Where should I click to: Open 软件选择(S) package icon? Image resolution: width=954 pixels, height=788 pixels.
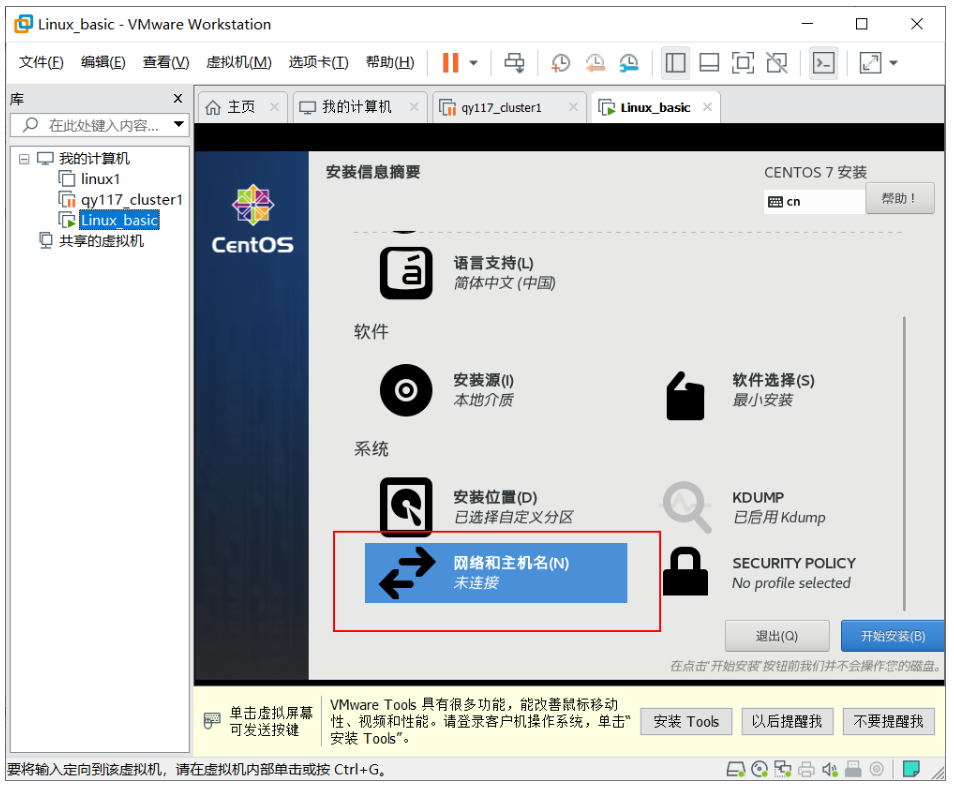685,396
